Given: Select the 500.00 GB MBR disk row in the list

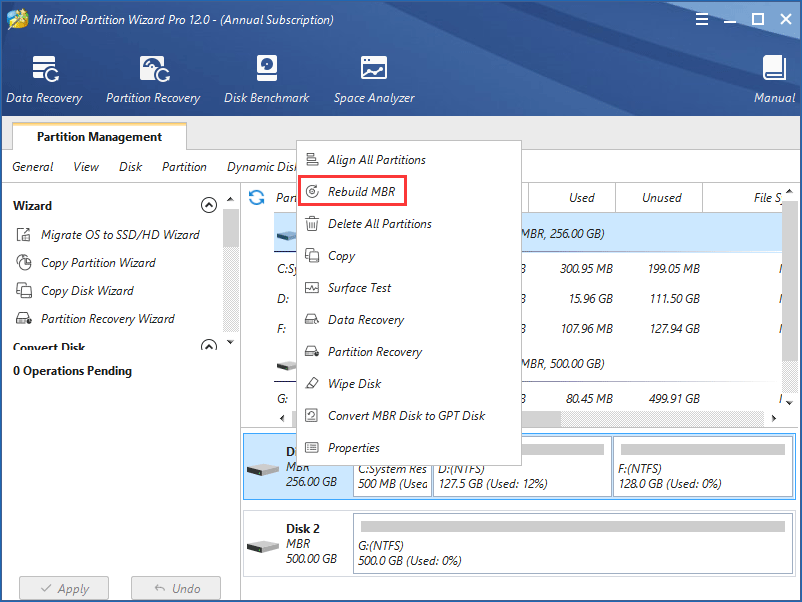Looking at the screenshot, I should [528, 364].
